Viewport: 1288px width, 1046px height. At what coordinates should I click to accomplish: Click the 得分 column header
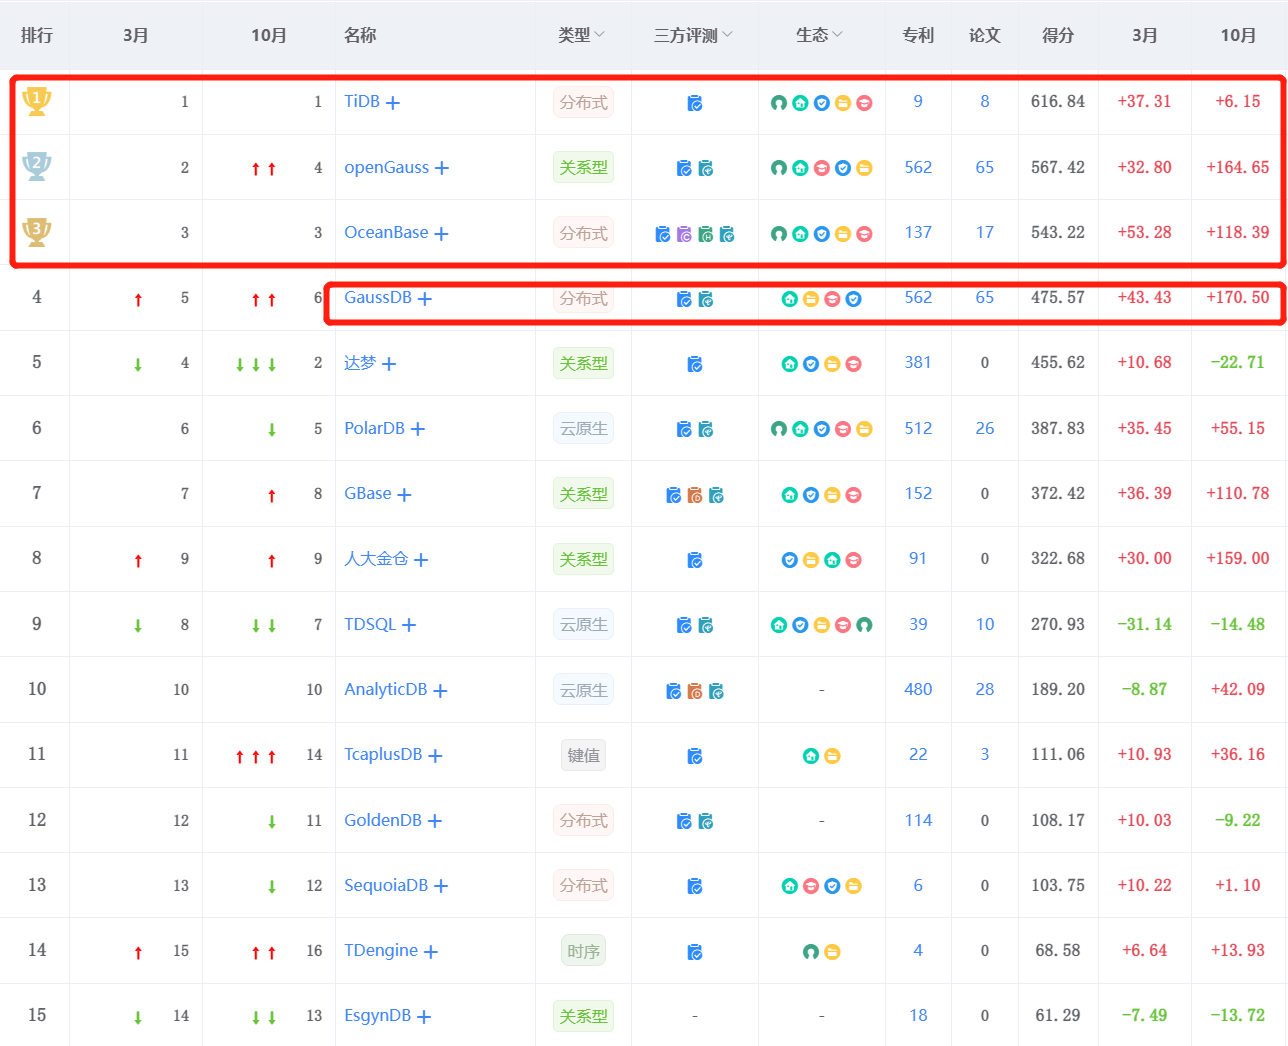point(1058,35)
